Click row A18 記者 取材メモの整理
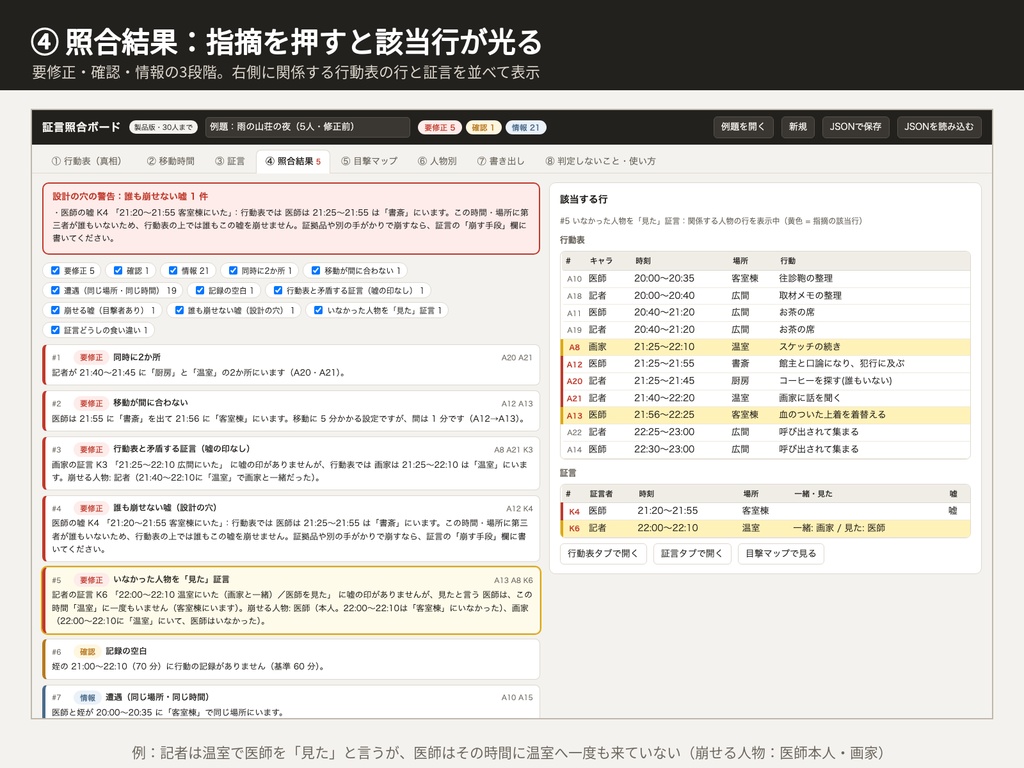1024x768 pixels. (765, 295)
